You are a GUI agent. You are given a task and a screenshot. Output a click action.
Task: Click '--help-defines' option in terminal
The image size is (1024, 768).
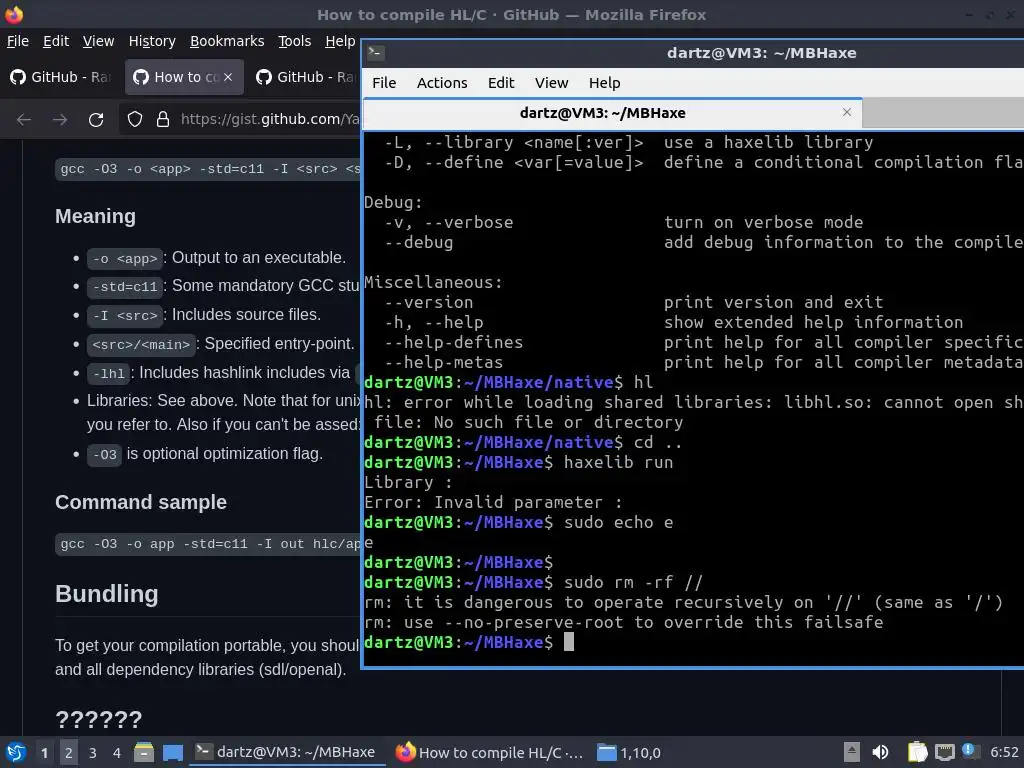pos(453,342)
